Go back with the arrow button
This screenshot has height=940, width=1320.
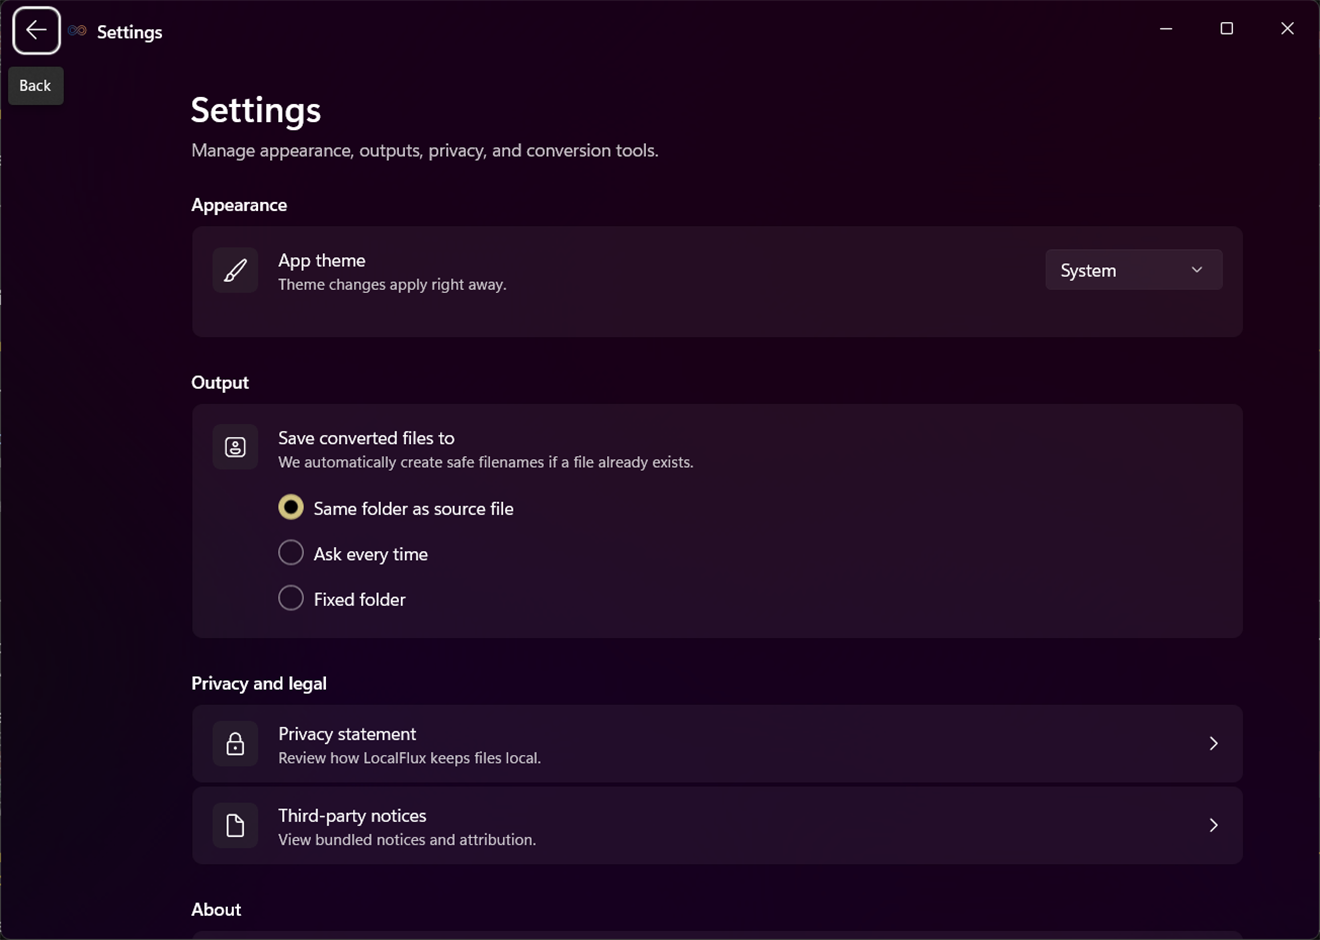coord(36,30)
